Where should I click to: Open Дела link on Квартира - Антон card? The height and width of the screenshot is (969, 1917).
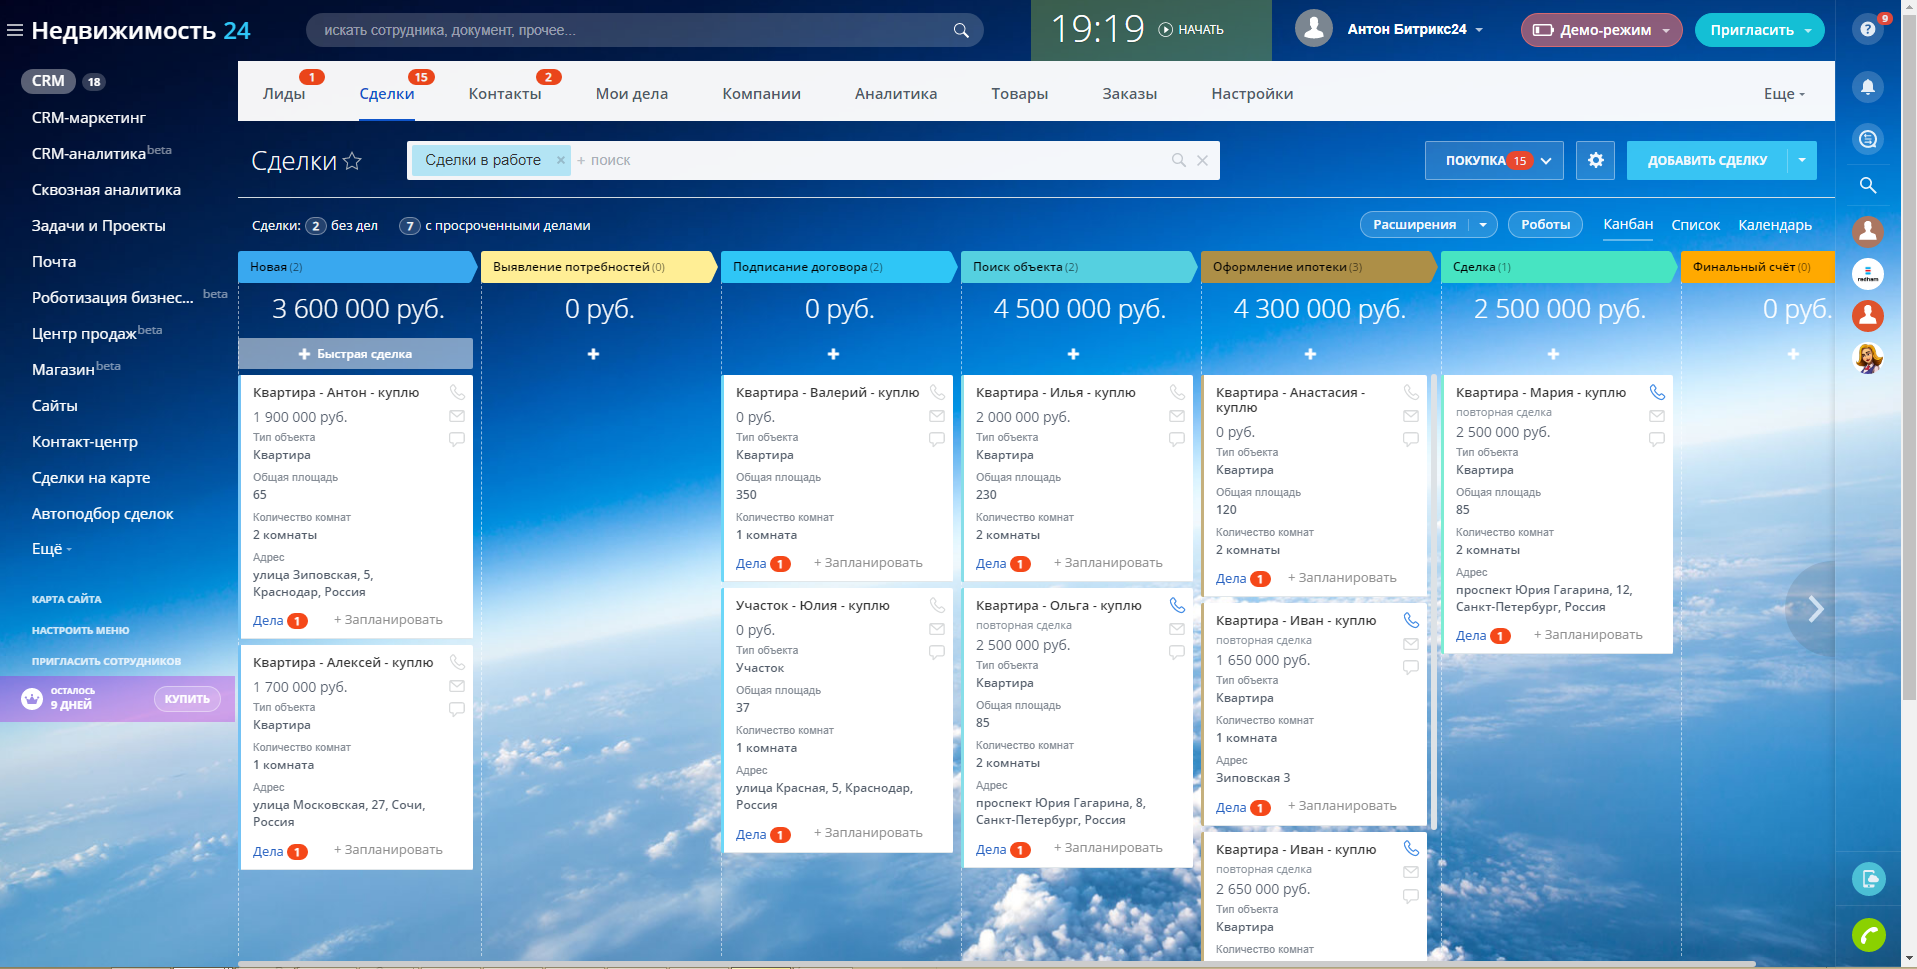[268, 621]
